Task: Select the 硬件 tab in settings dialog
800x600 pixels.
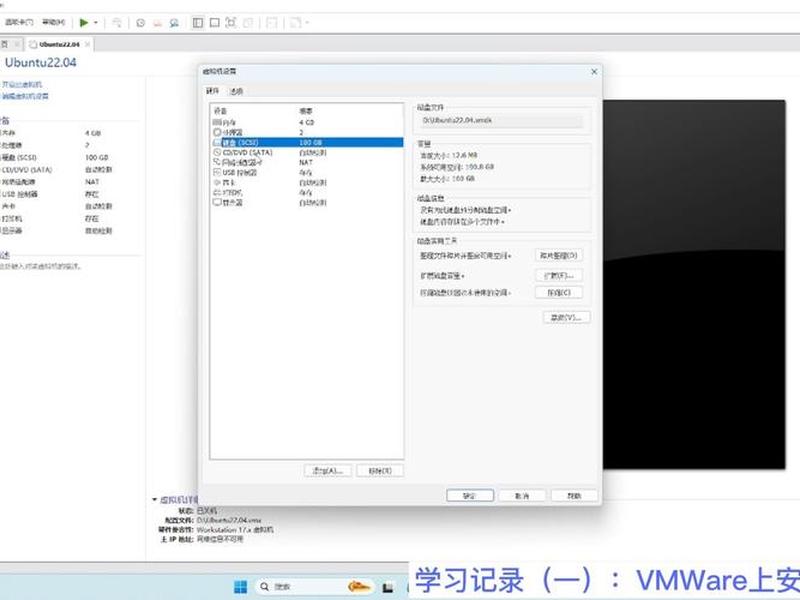Action: click(212, 91)
